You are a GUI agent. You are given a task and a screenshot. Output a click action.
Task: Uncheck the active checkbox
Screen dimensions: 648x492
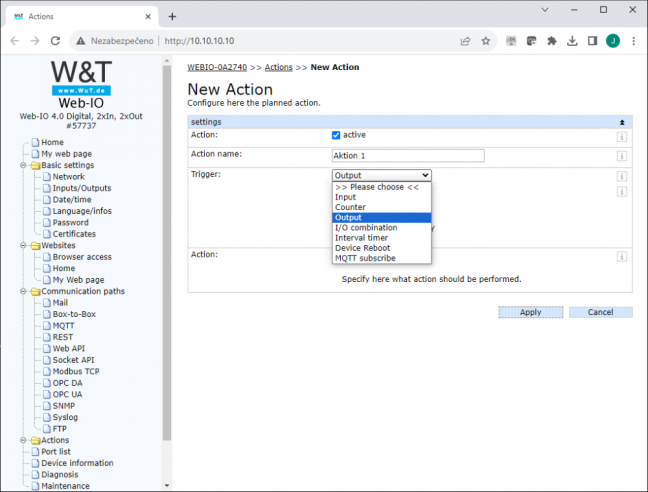tap(336, 135)
